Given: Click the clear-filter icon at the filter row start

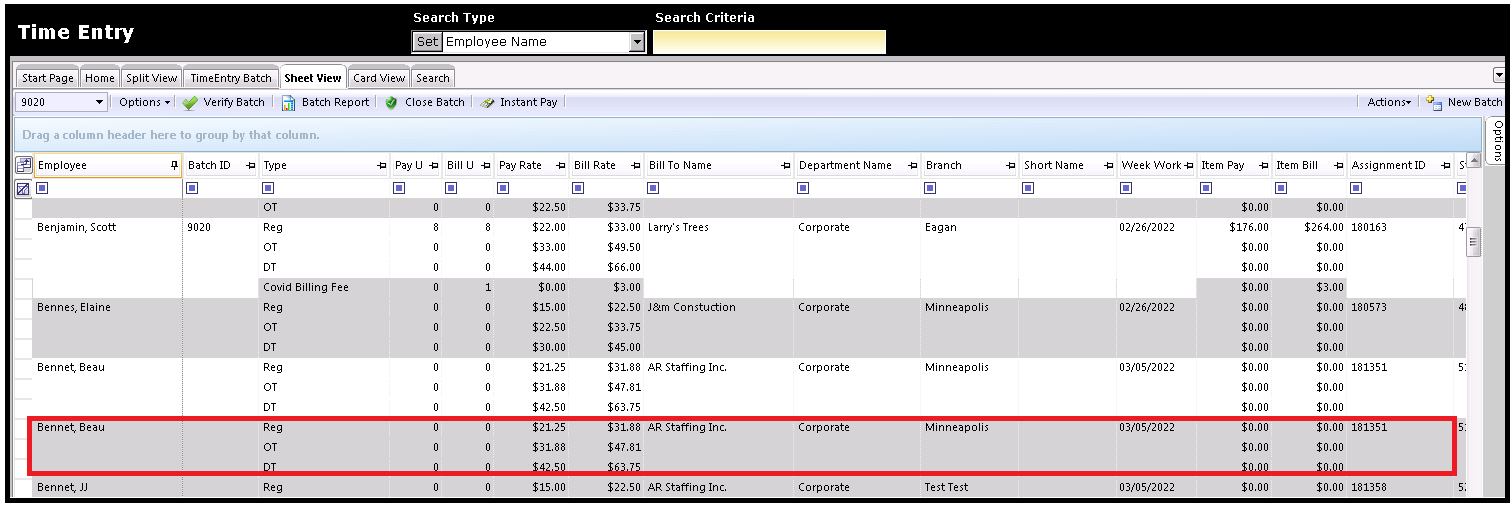Looking at the screenshot, I should click(x=24, y=188).
